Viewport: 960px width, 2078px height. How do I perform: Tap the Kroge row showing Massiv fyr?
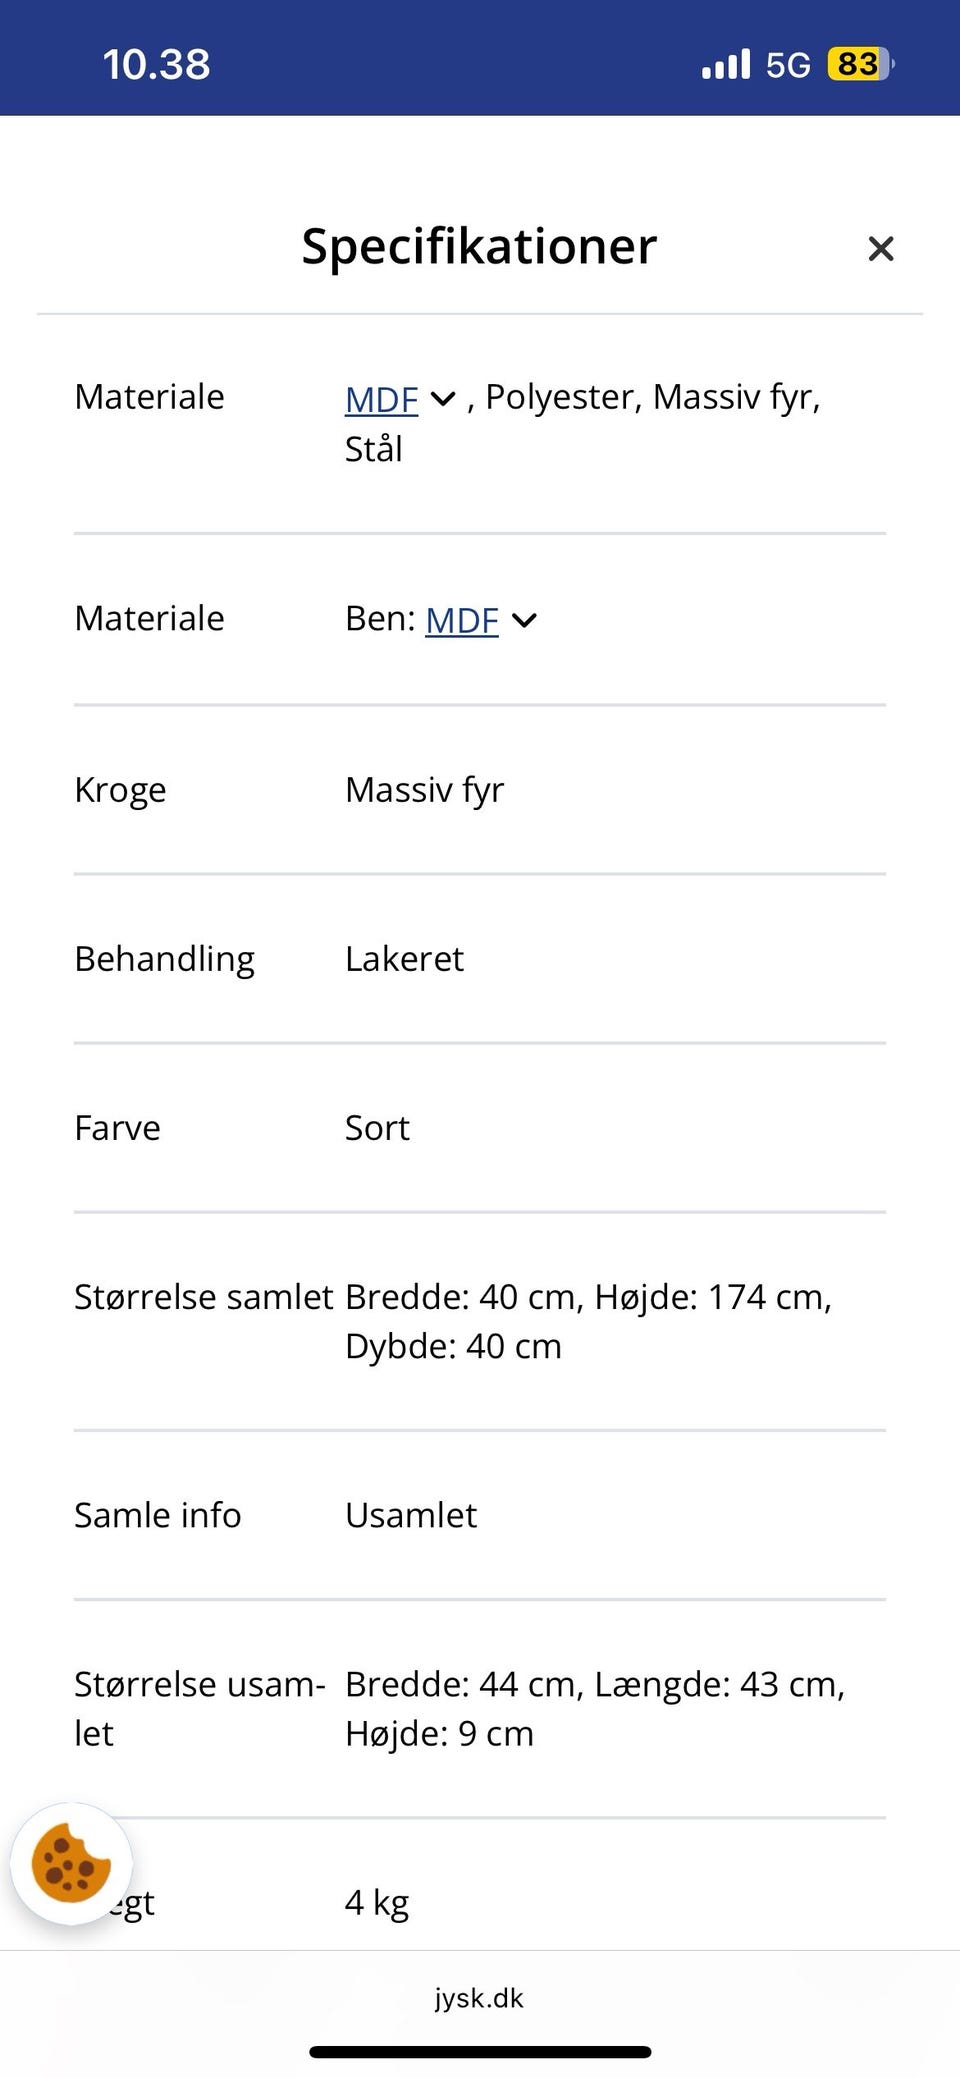tap(425, 789)
